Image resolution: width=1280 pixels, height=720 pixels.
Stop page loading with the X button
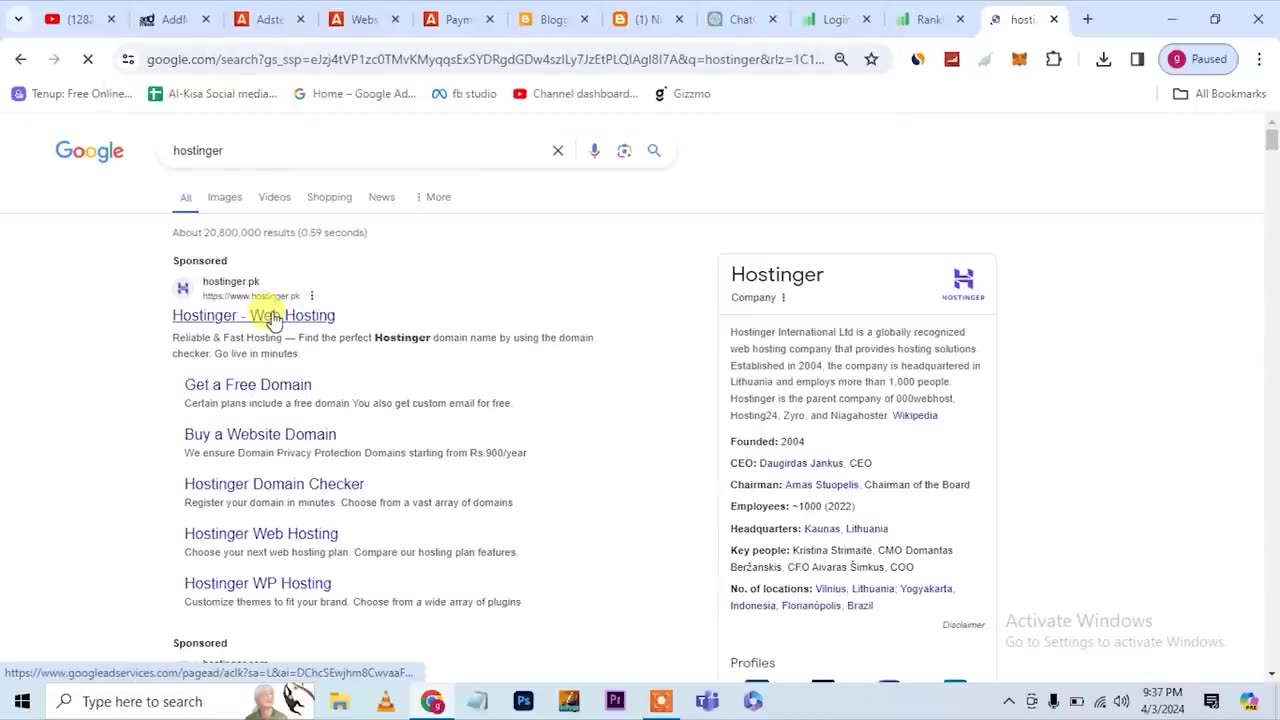point(88,59)
